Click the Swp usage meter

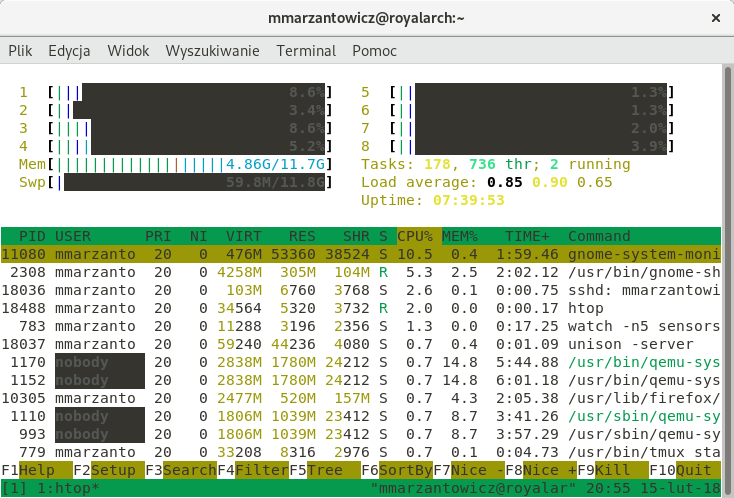(x=176, y=182)
